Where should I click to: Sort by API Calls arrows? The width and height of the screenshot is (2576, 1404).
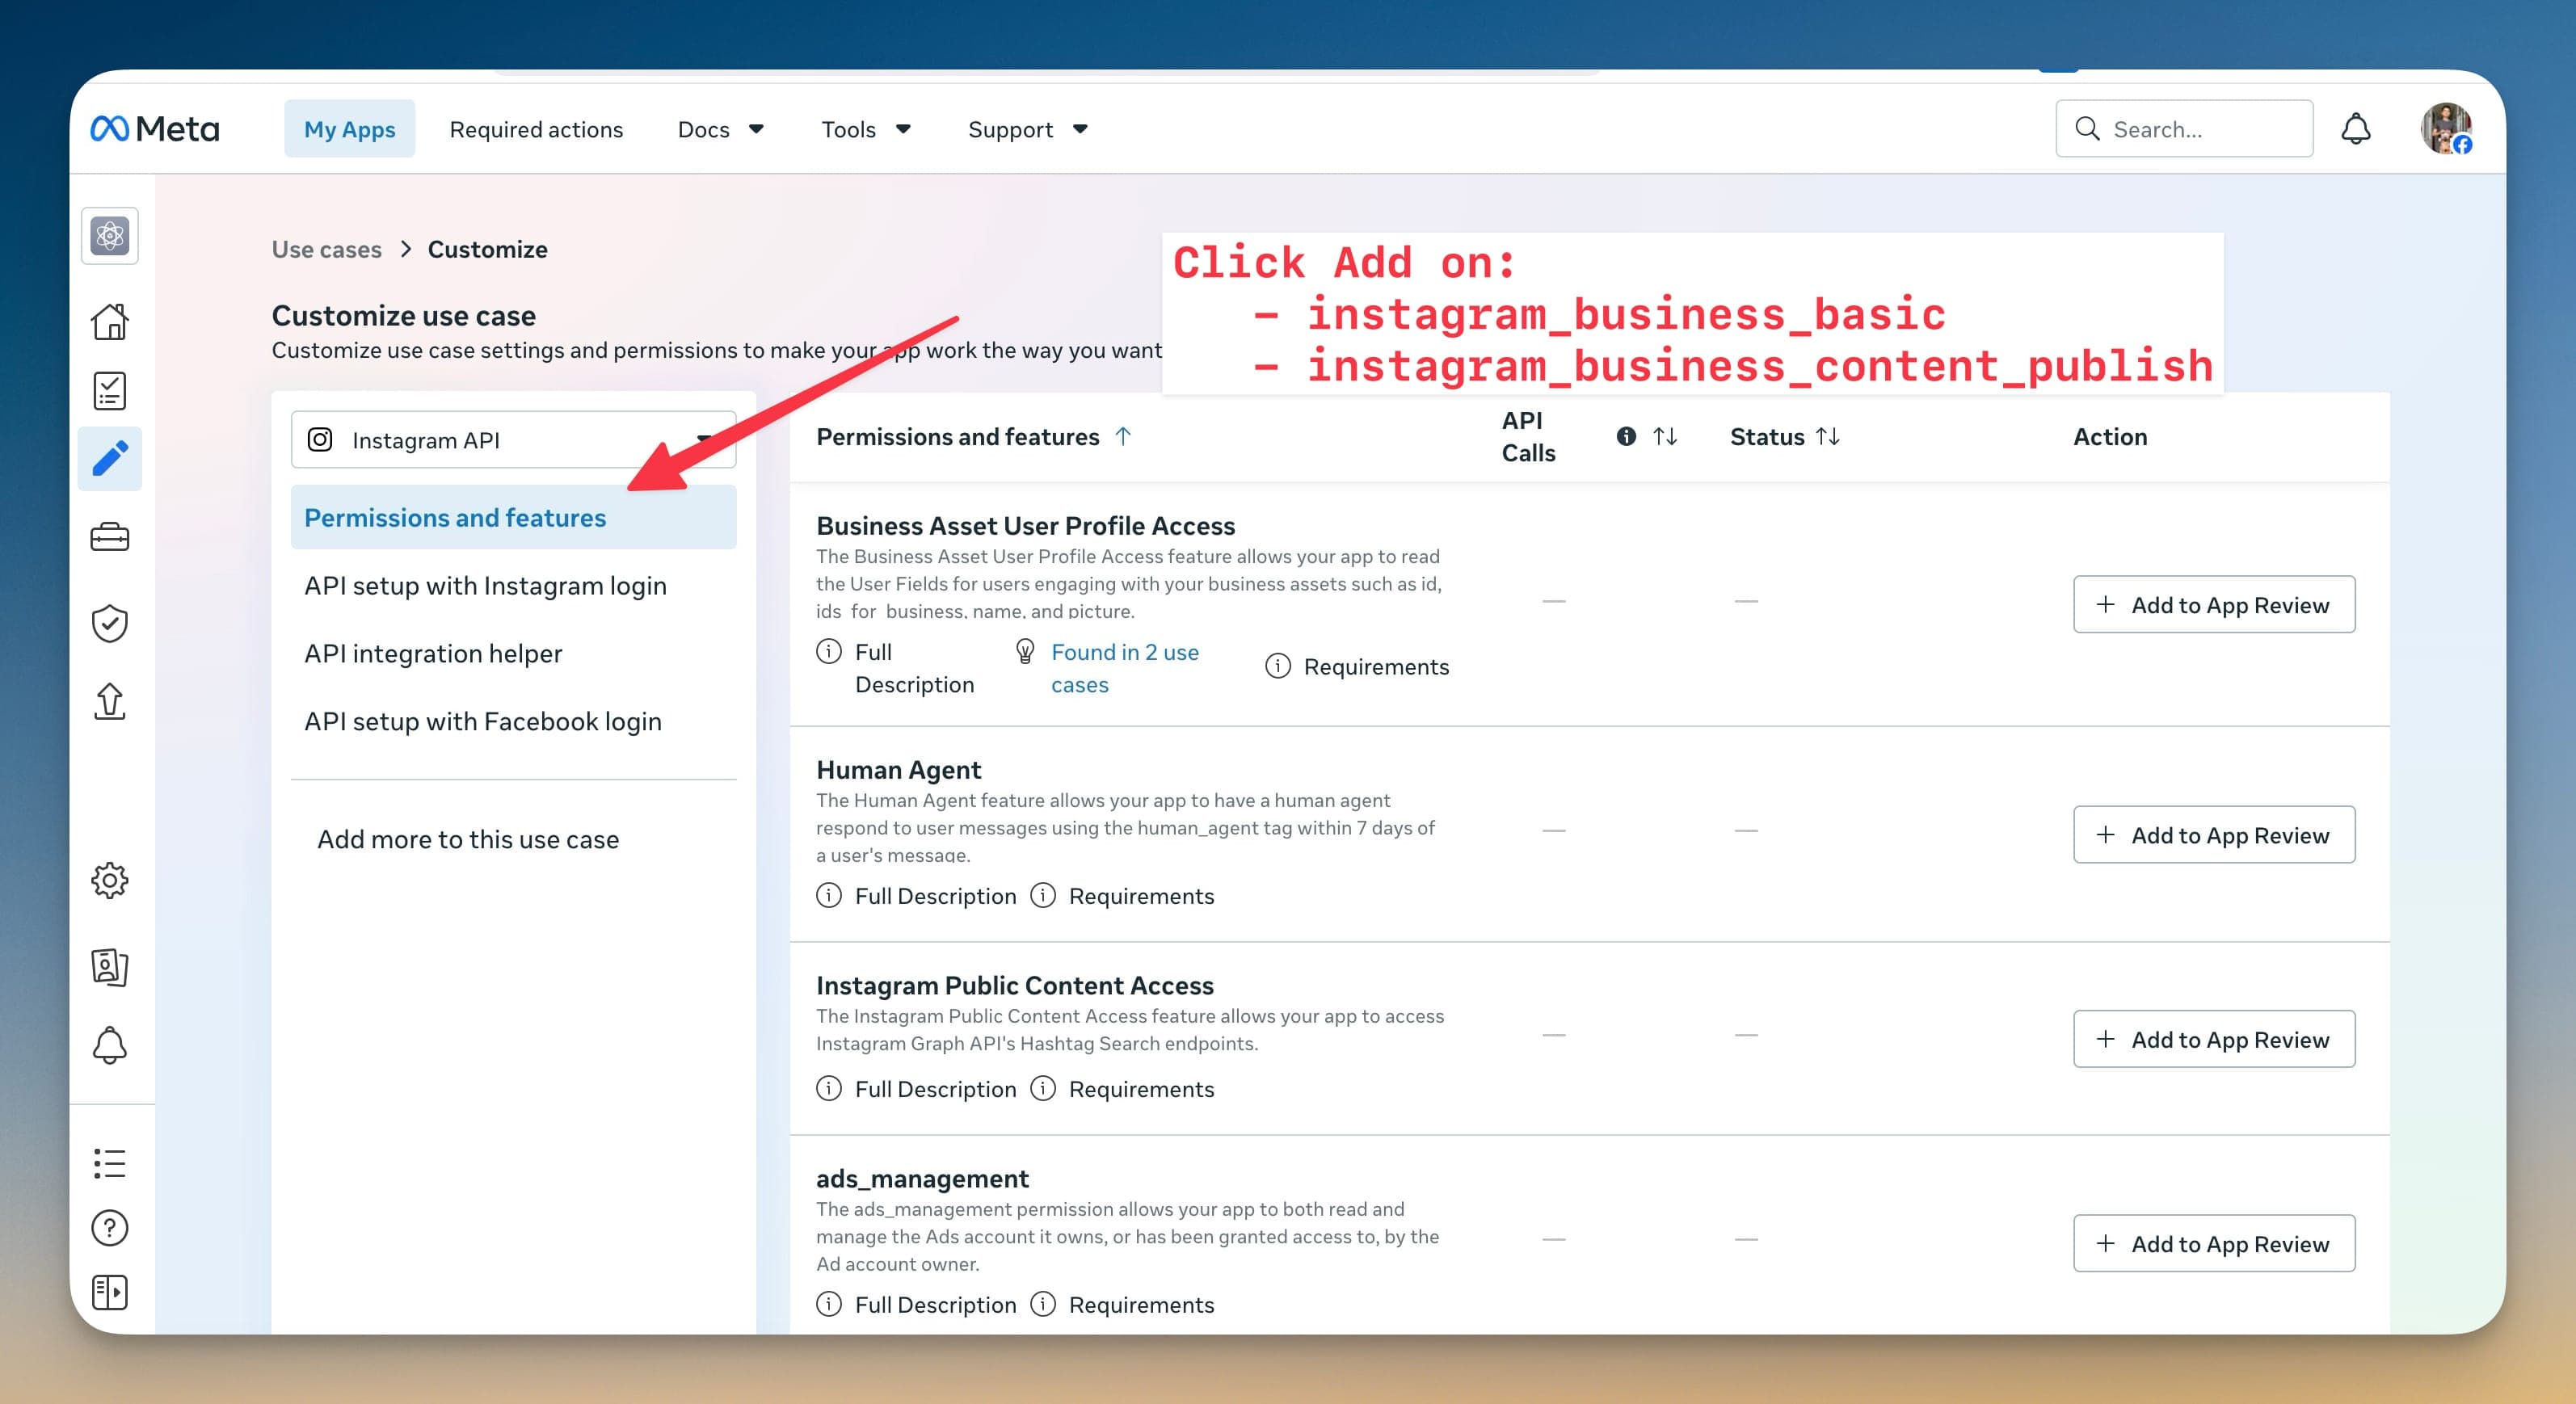pyautogui.click(x=1665, y=436)
